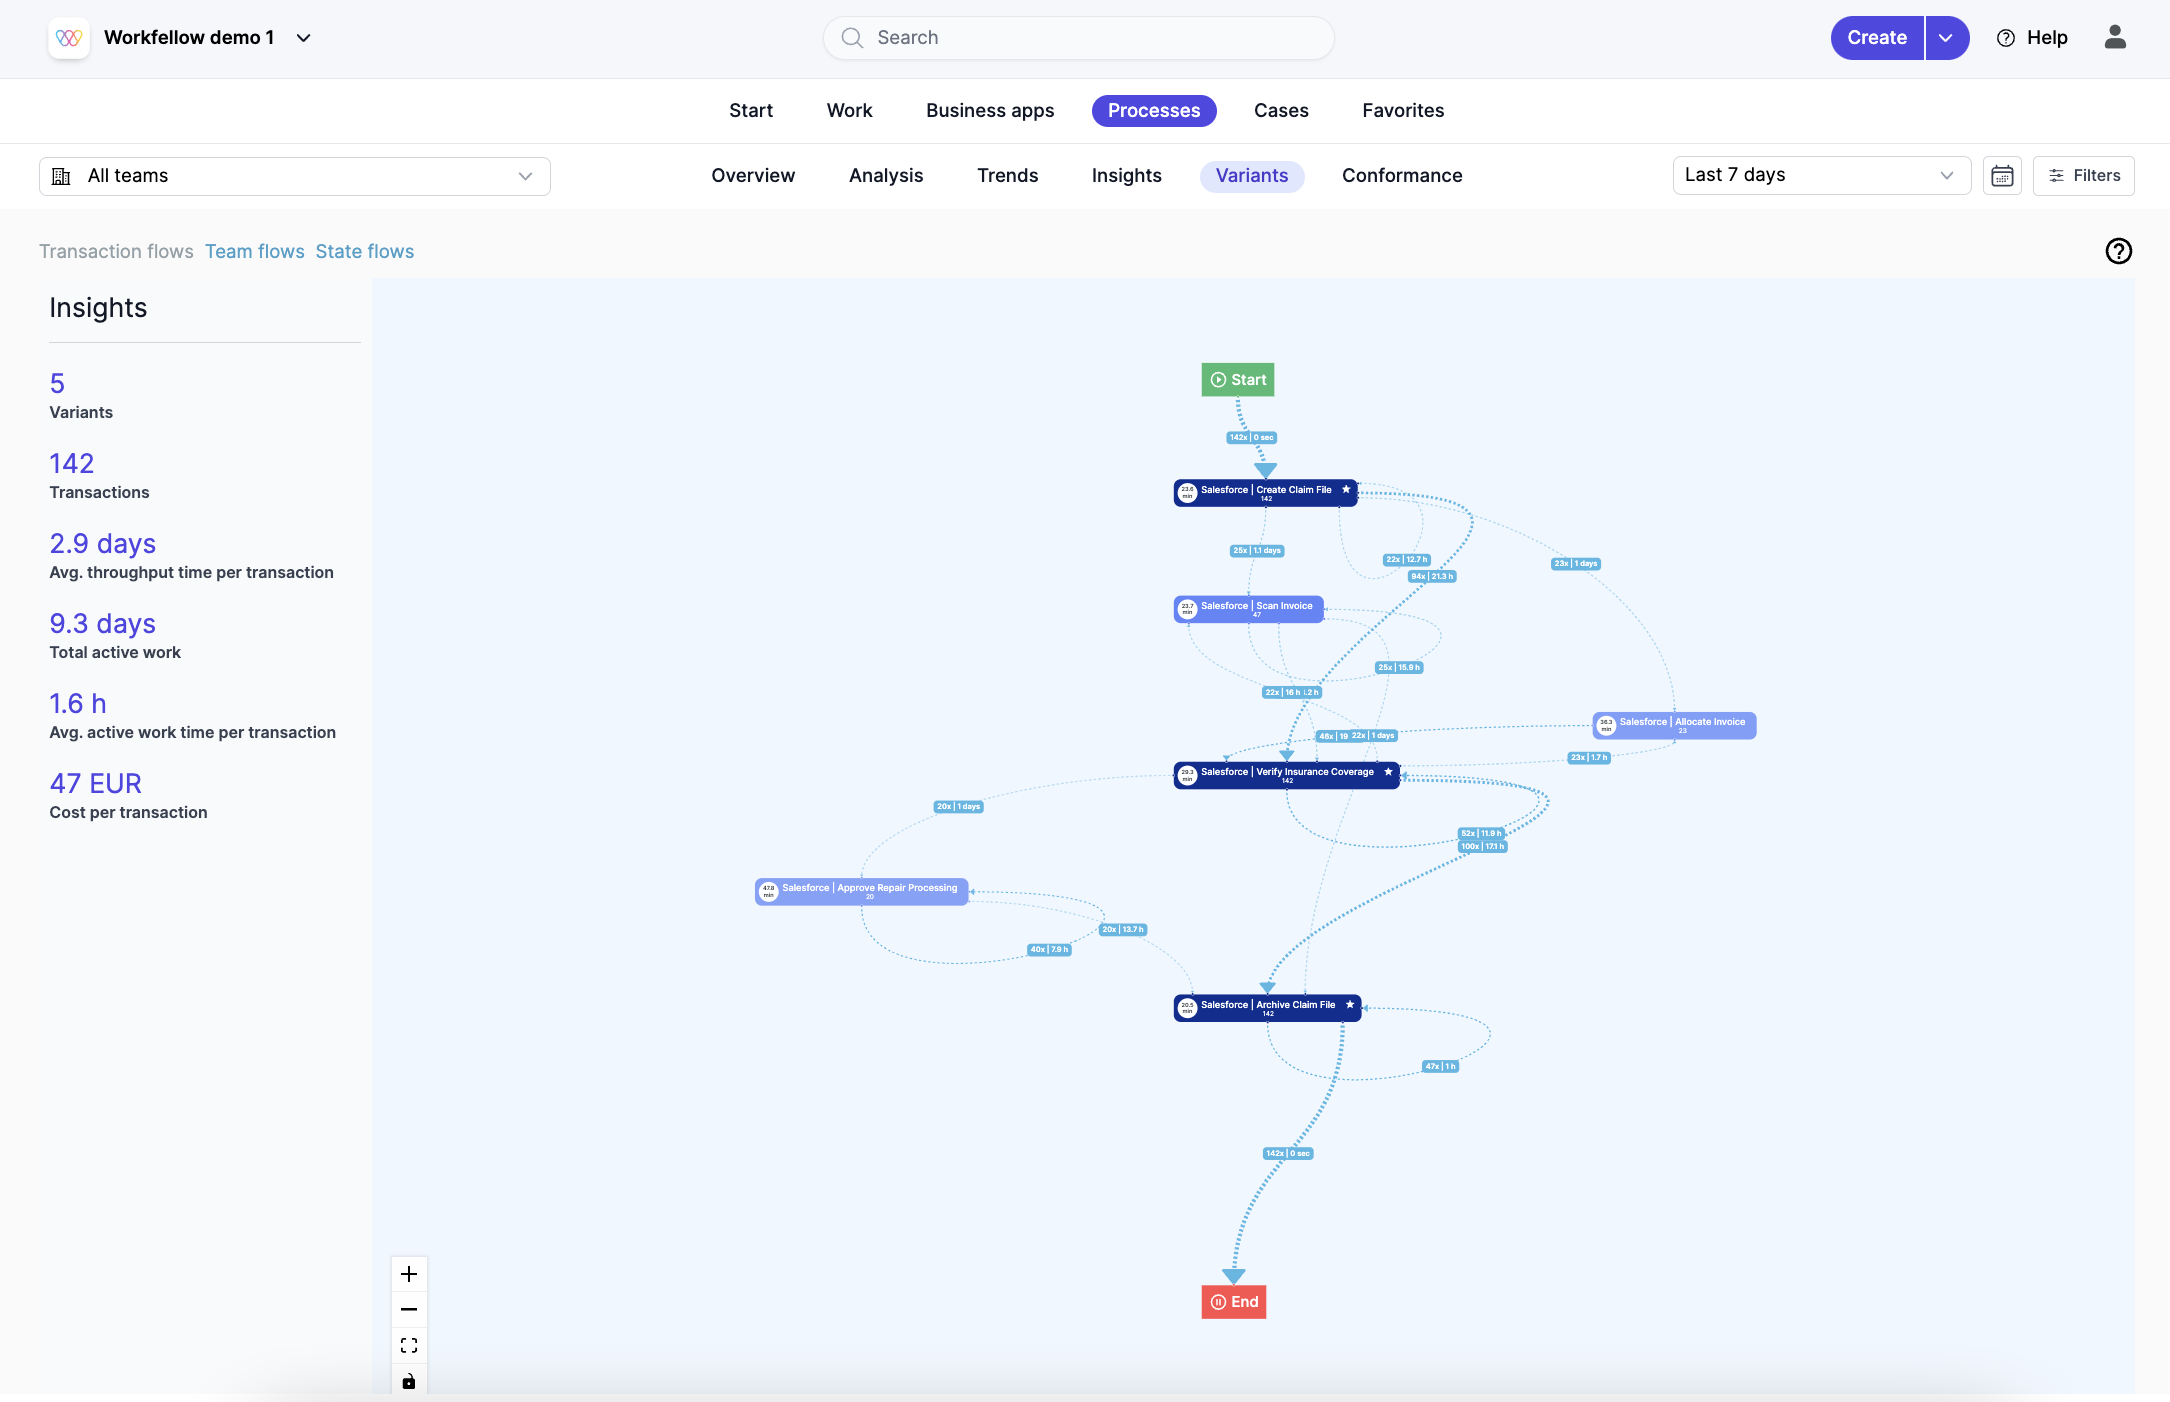This screenshot has width=2170, height=1402.
Task: Click the 2.9 days throughput time value
Action: click(x=103, y=544)
